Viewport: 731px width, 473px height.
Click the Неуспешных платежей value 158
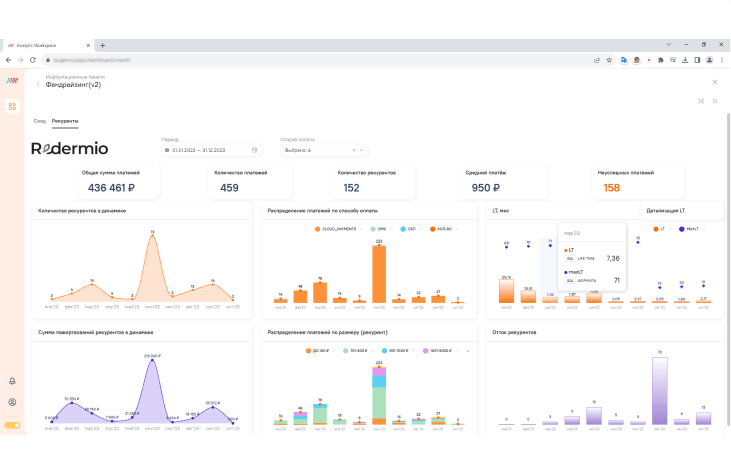(x=611, y=188)
